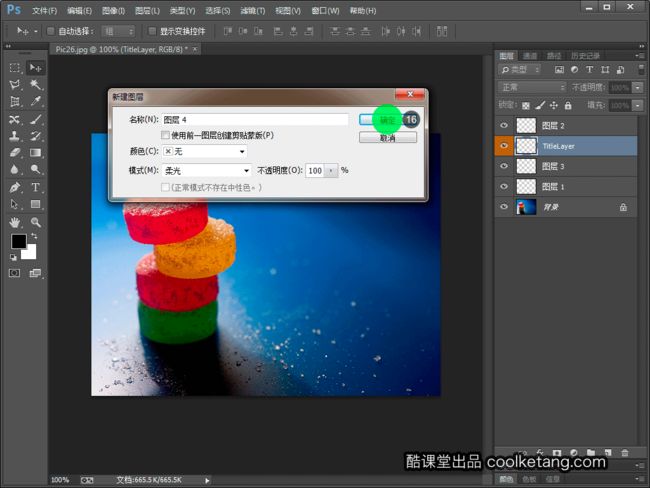Image resolution: width=650 pixels, height=488 pixels.
Task: Open the opacity slider arrow in dialog
Action: tap(331, 170)
